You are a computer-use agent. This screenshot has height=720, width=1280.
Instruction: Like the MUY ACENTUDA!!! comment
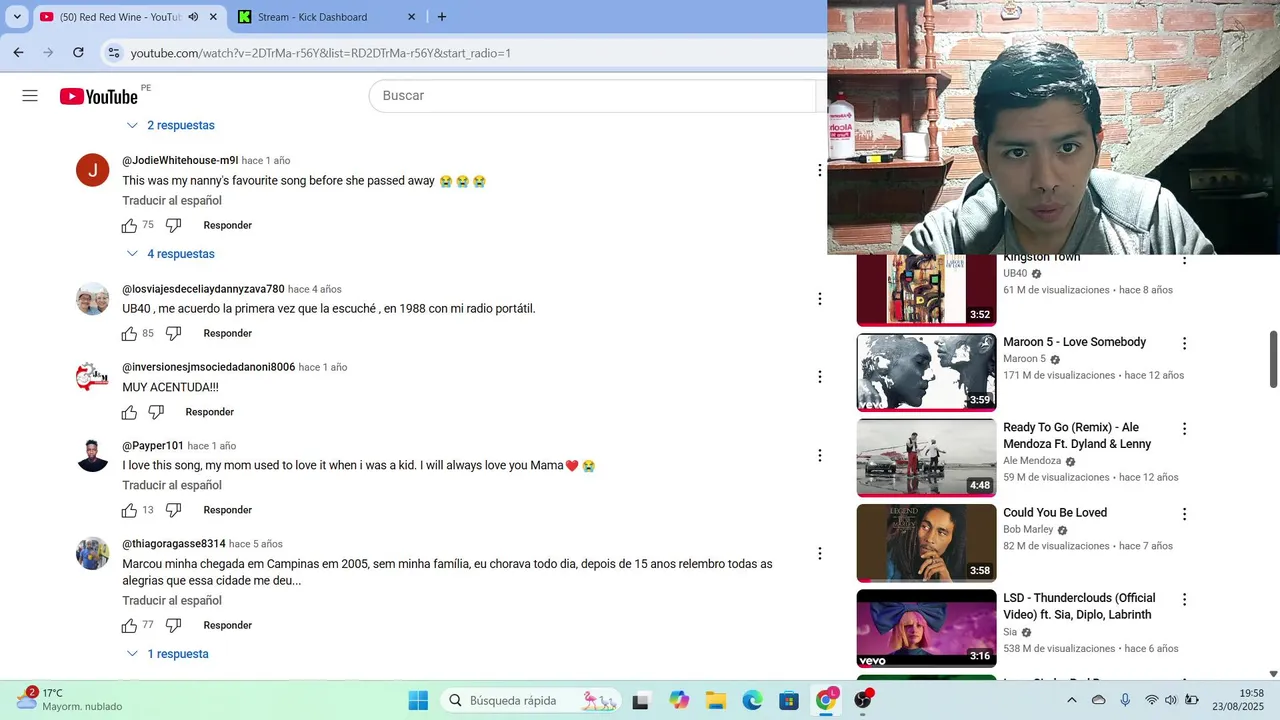(x=129, y=412)
